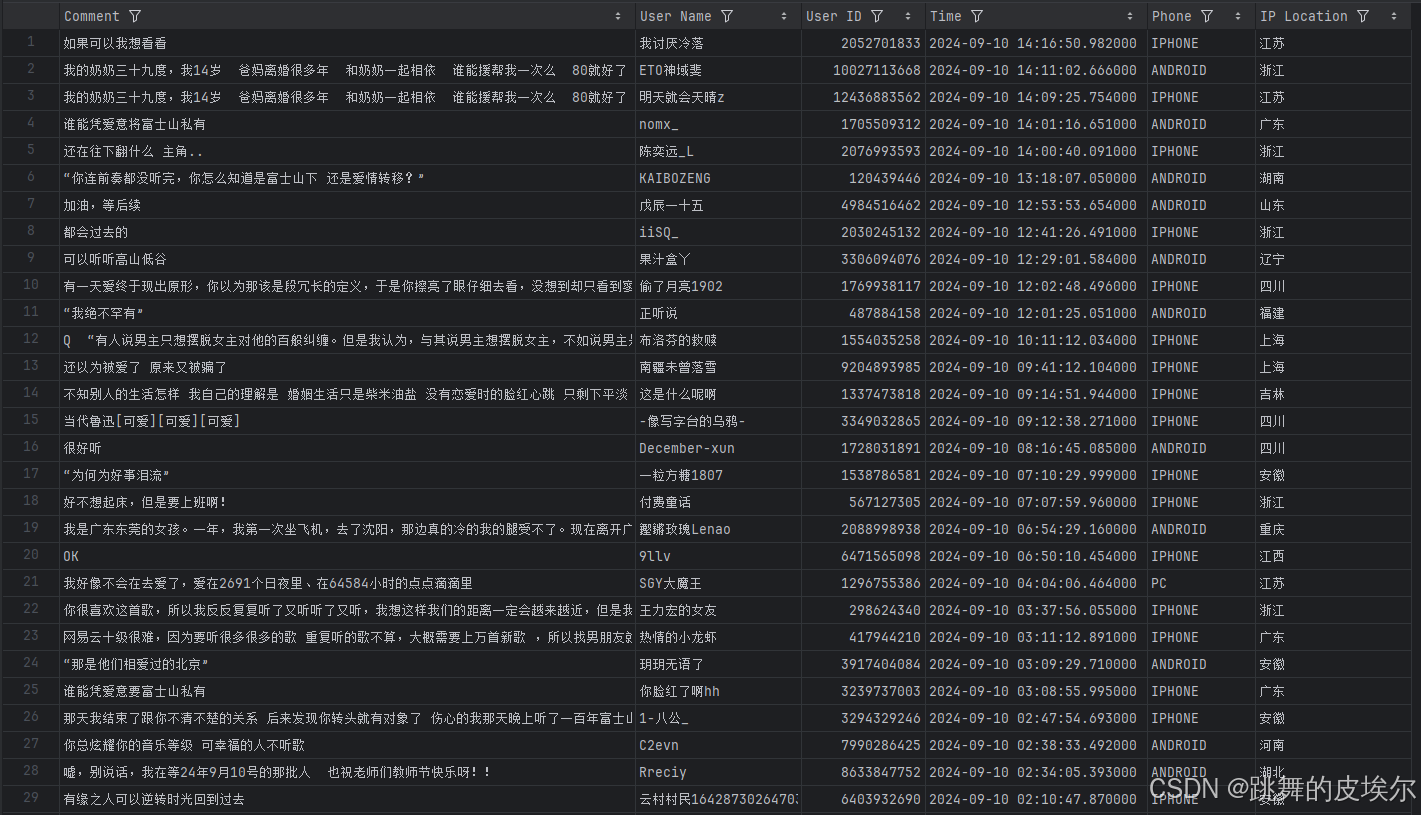Click user ID cell 2052701833
This screenshot has height=815, width=1421.
(x=863, y=43)
